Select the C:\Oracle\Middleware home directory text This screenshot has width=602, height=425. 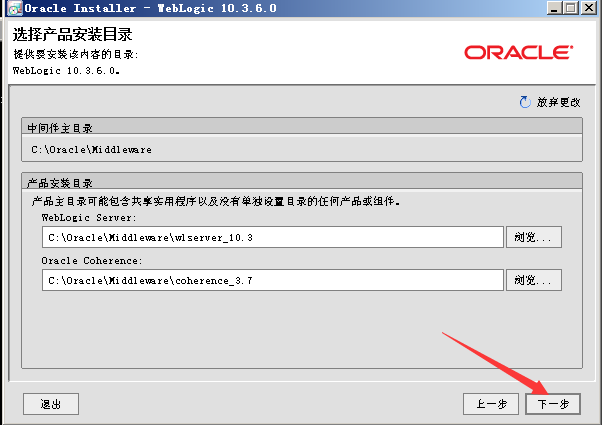pyautogui.click(x=91, y=149)
